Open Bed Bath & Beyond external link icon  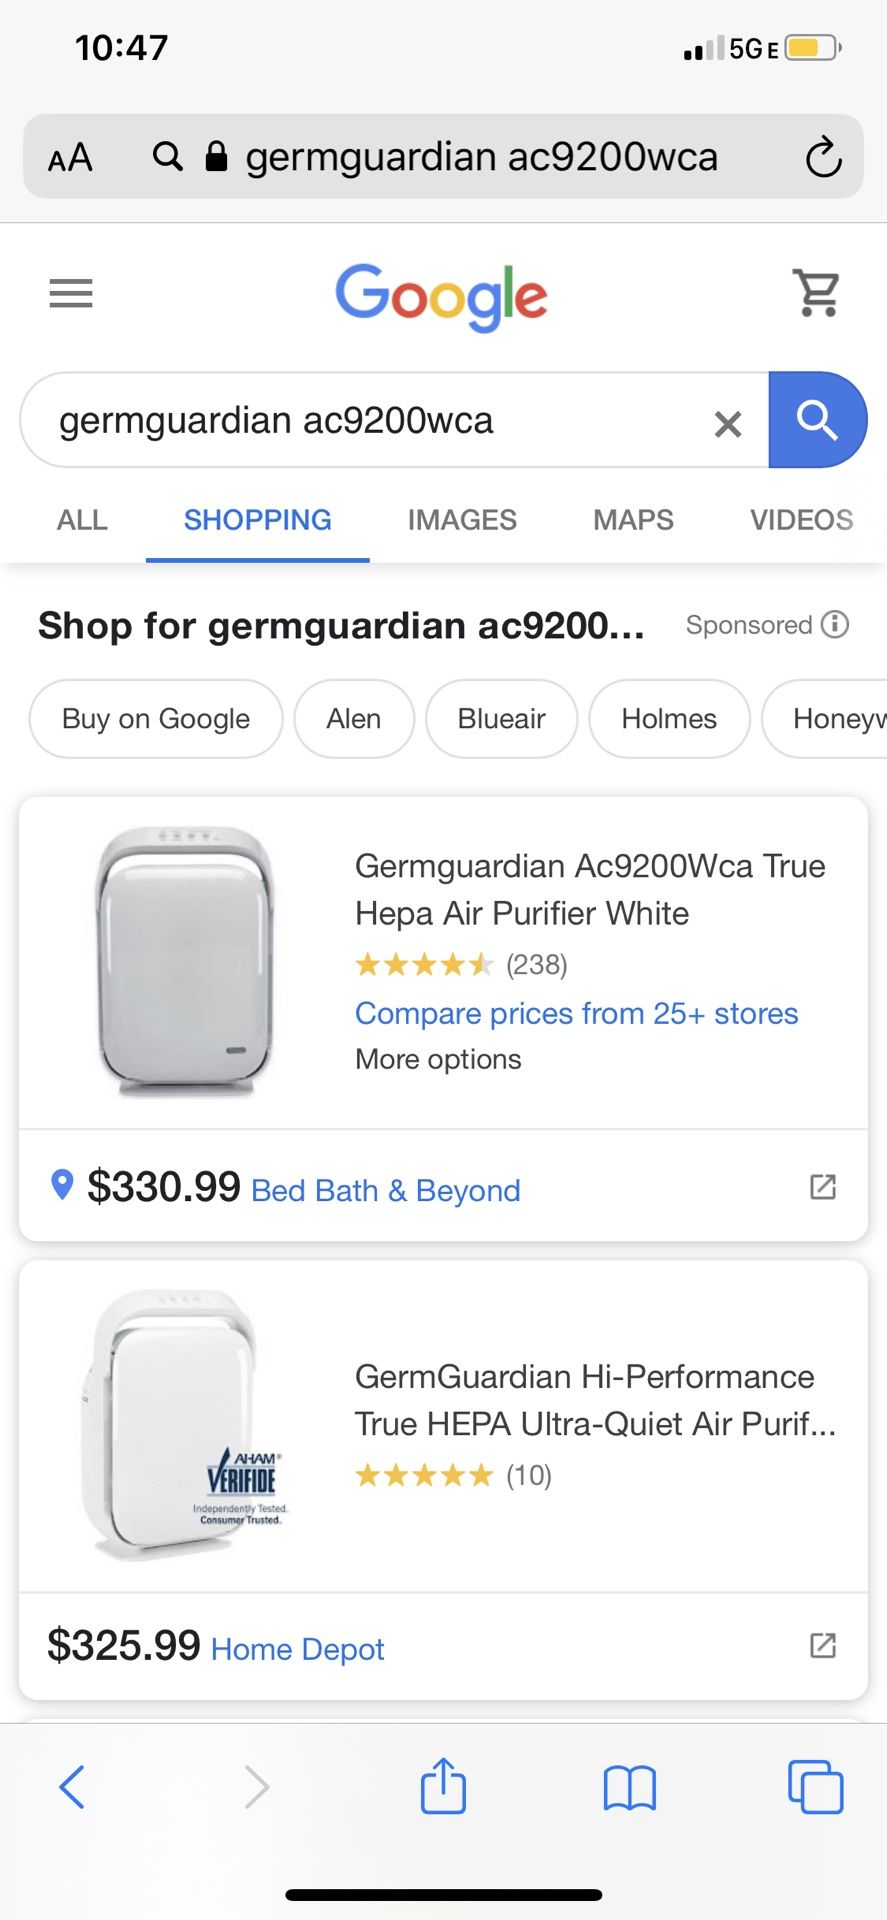coord(822,1187)
